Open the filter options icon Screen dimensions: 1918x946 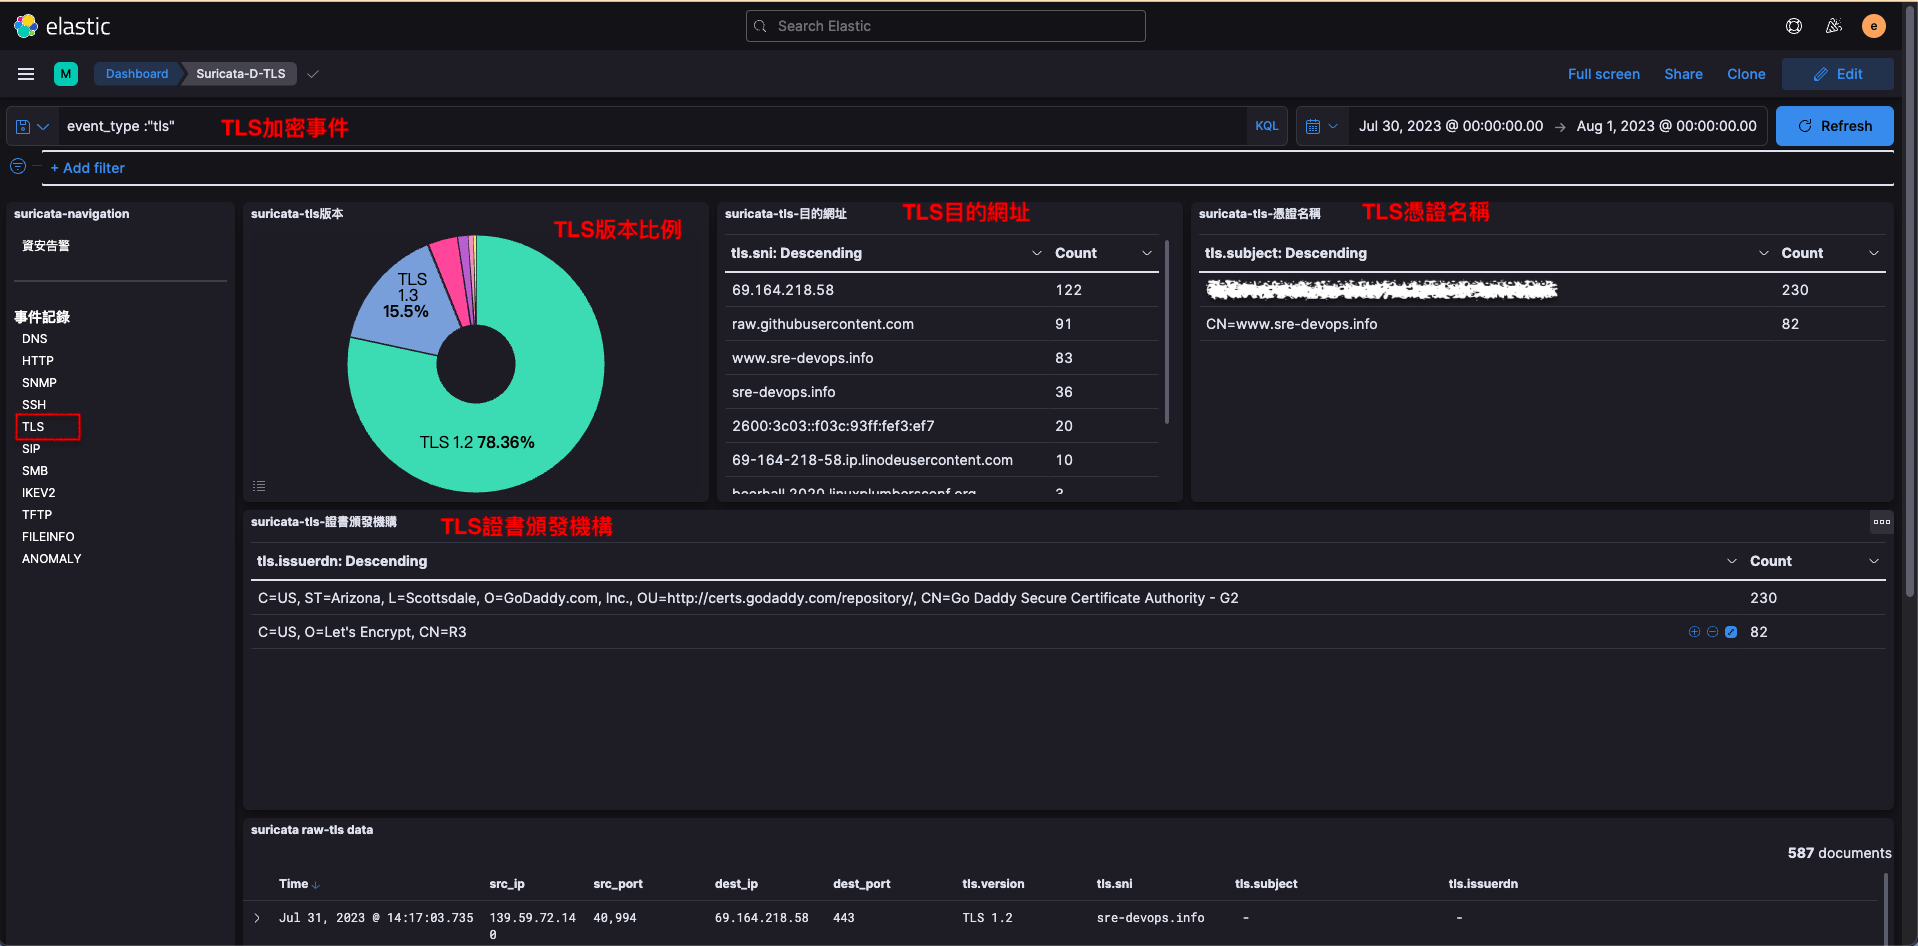(x=18, y=166)
